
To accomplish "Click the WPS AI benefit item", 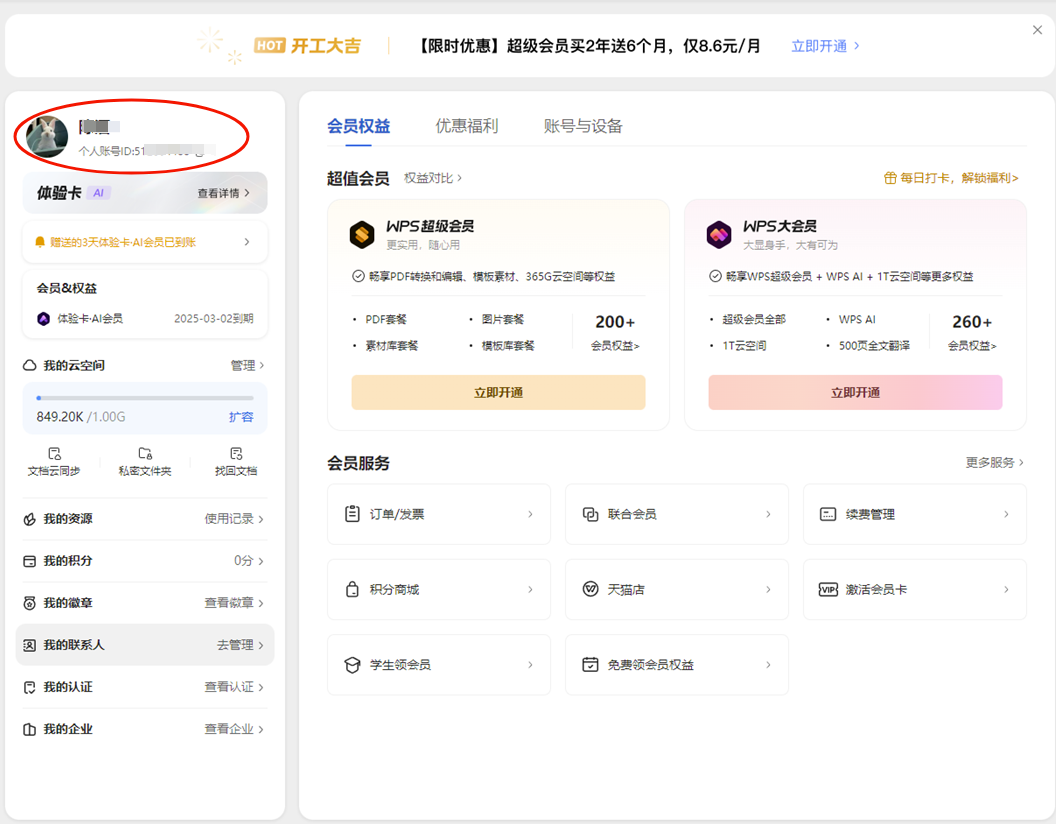I will click(857, 319).
